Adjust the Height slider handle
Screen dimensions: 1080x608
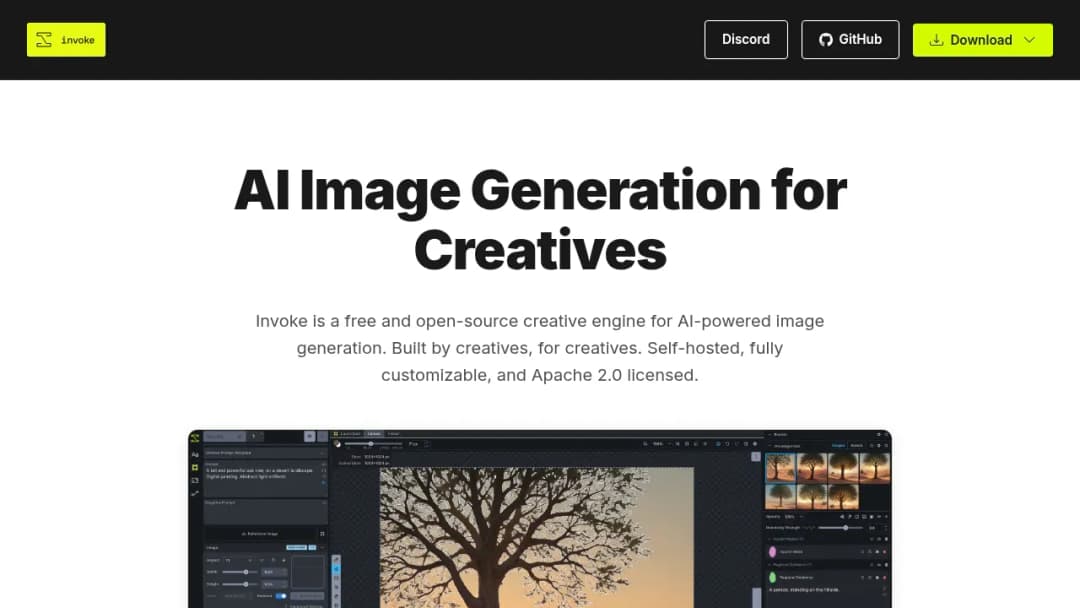tap(246, 584)
